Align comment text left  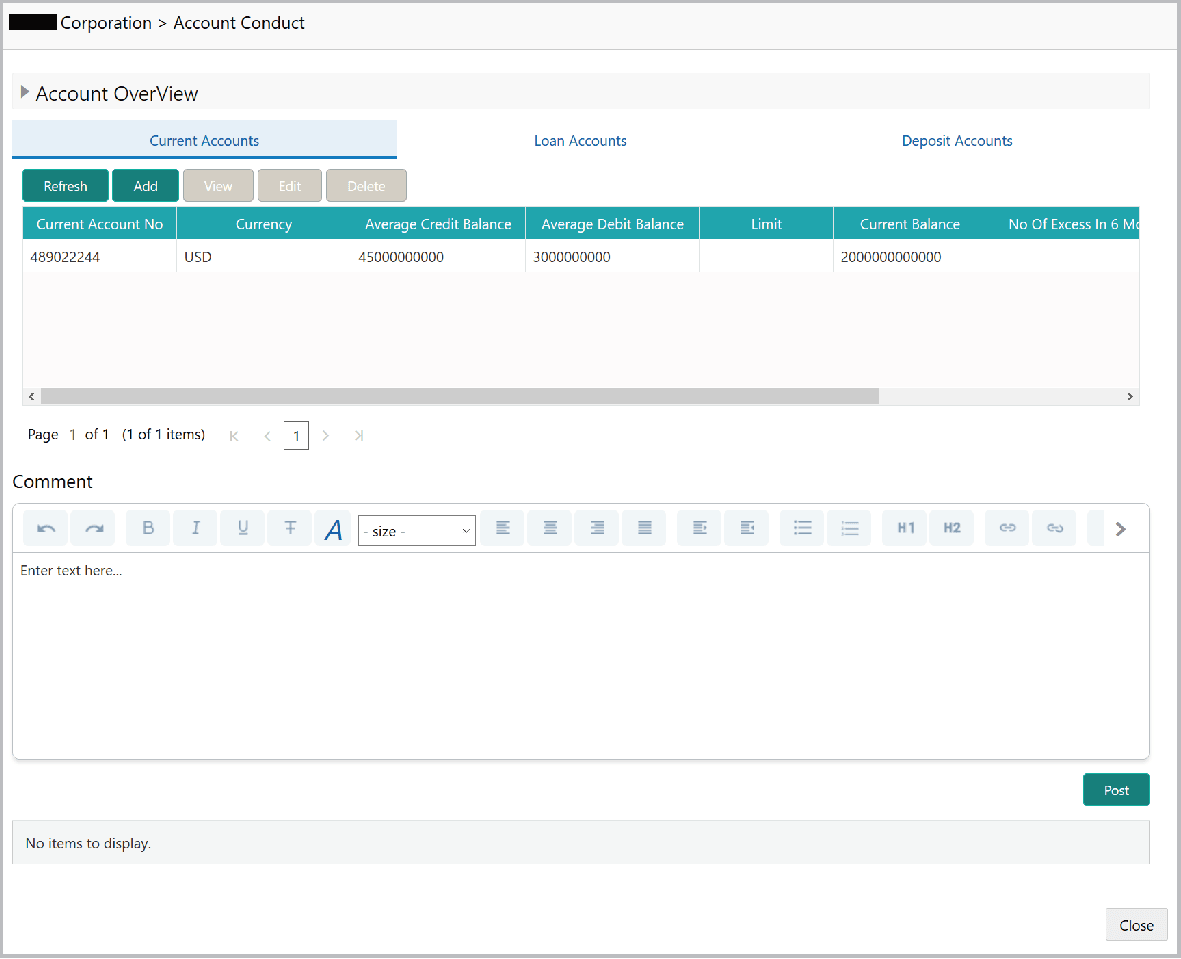502,528
